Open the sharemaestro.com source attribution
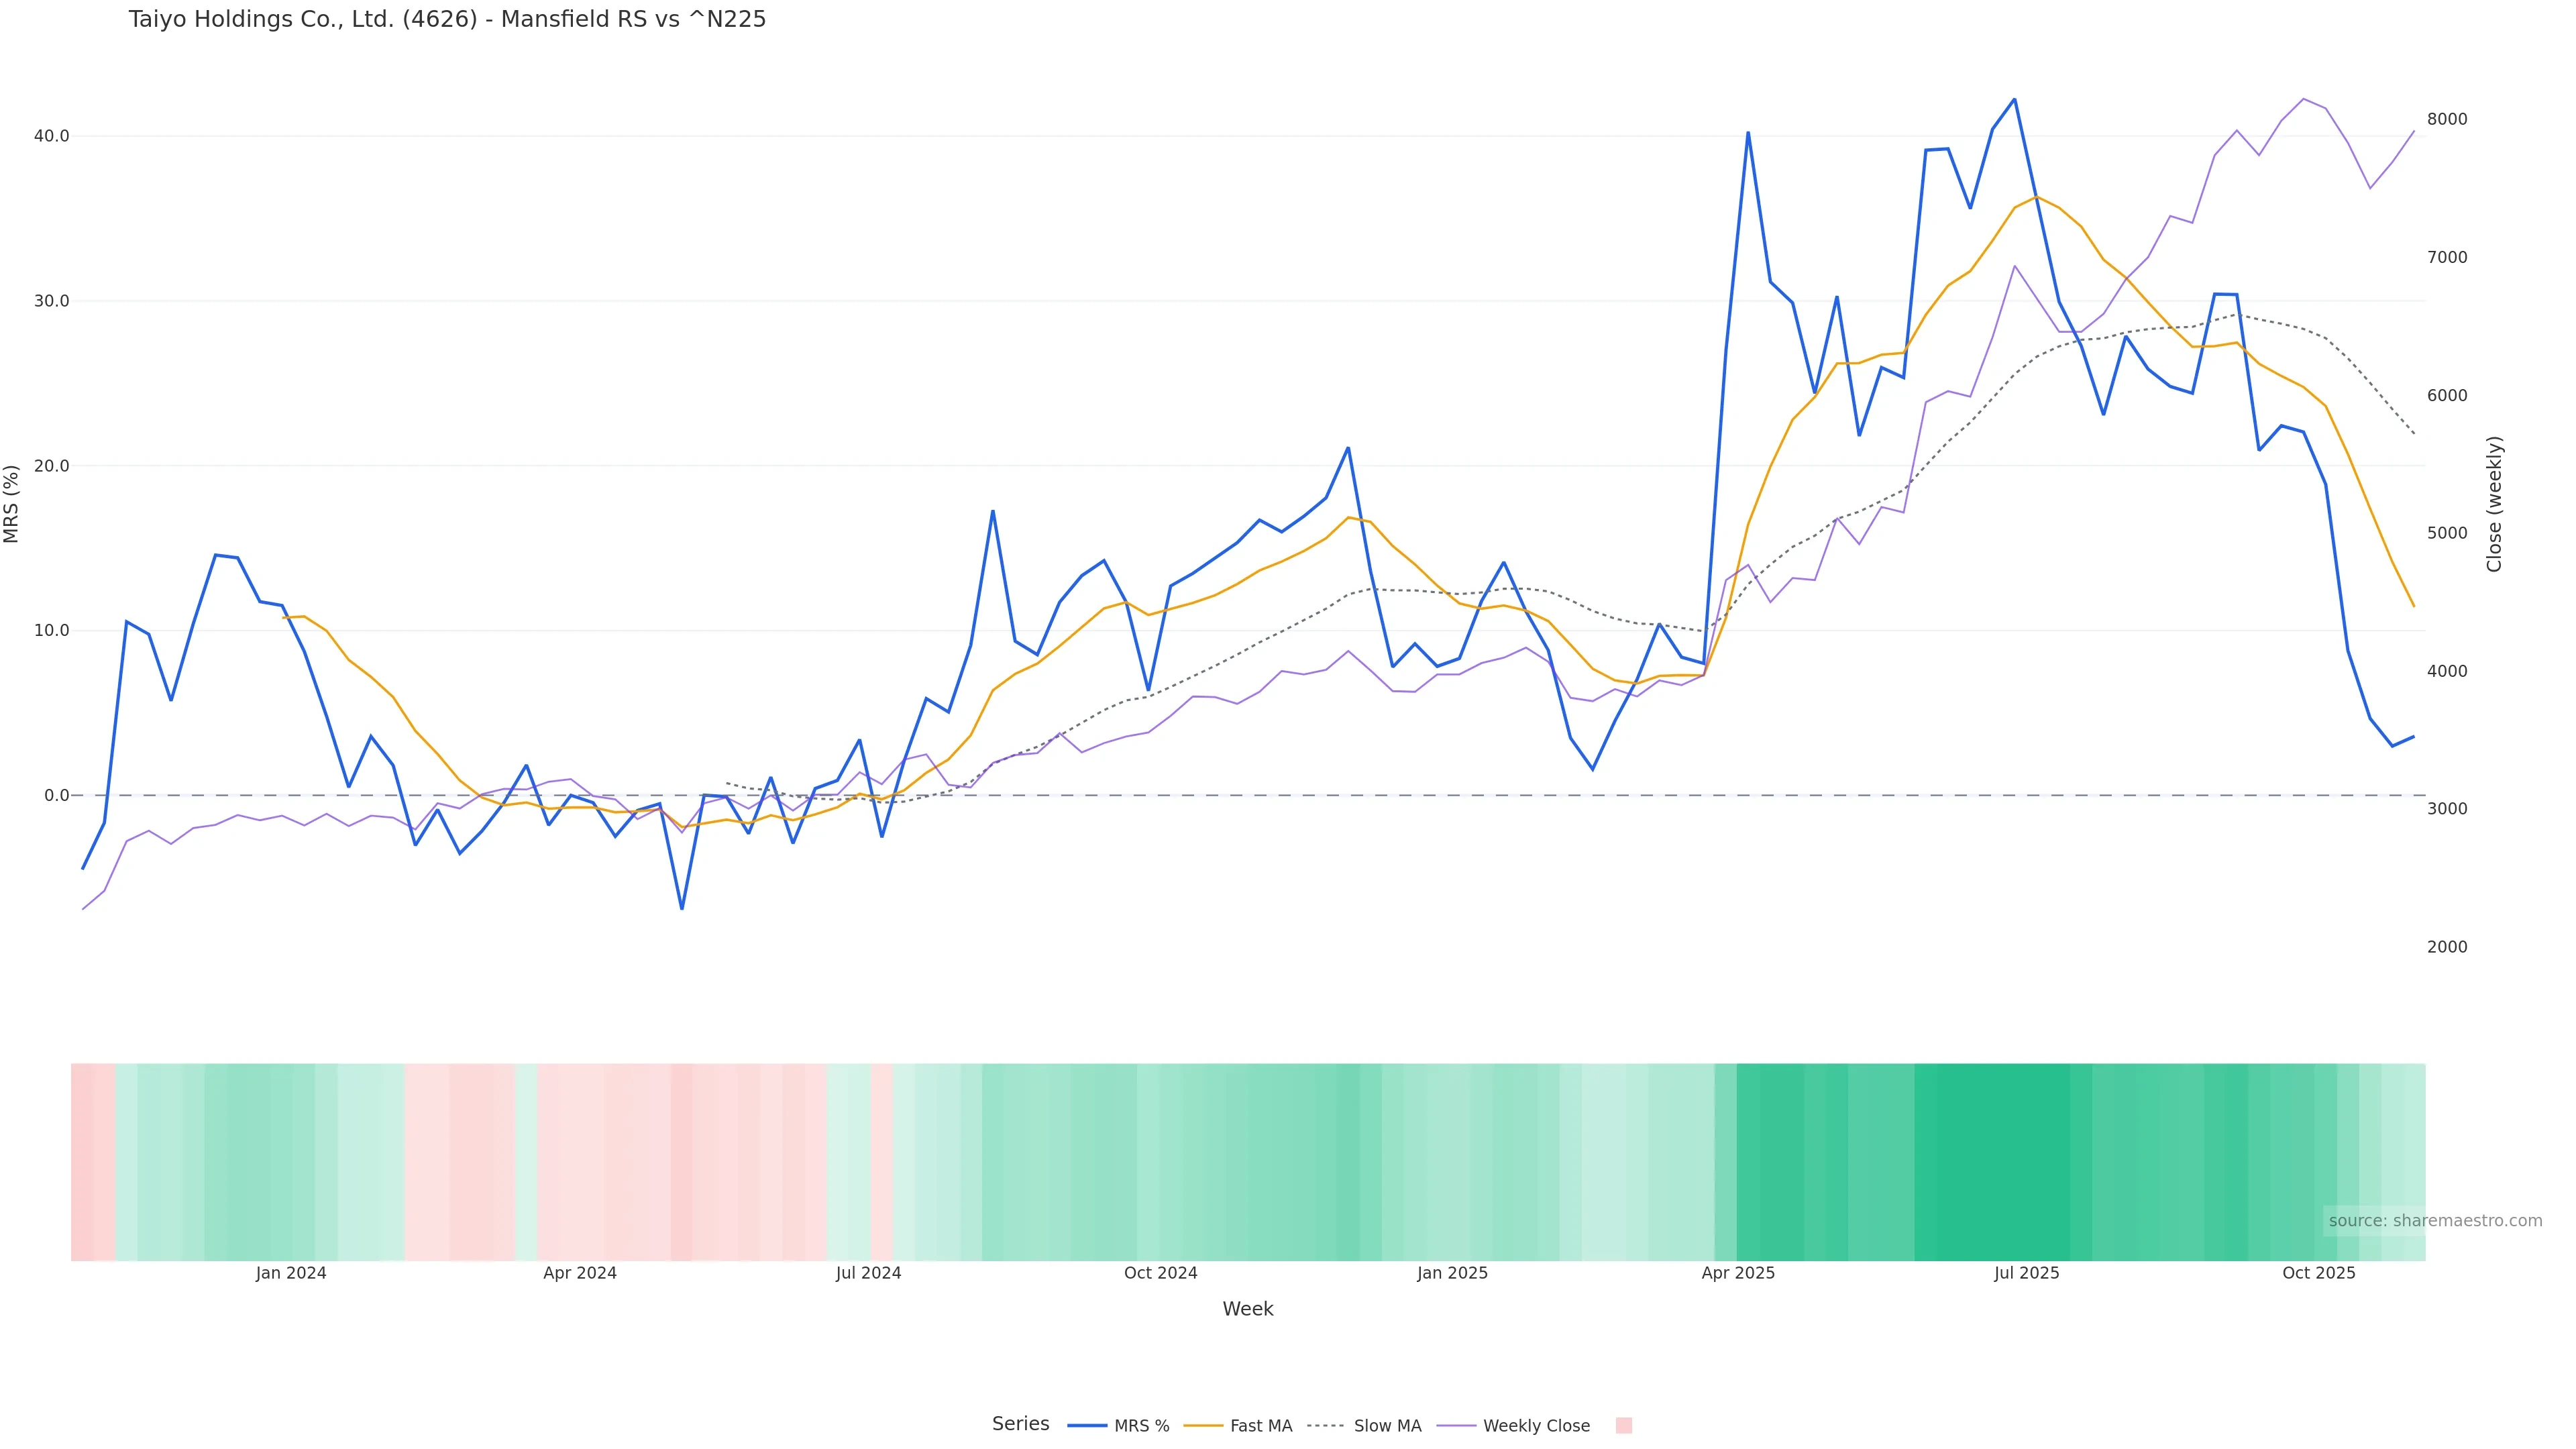This screenshot has width=2576, height=1449. (x=2434, y=1221)
